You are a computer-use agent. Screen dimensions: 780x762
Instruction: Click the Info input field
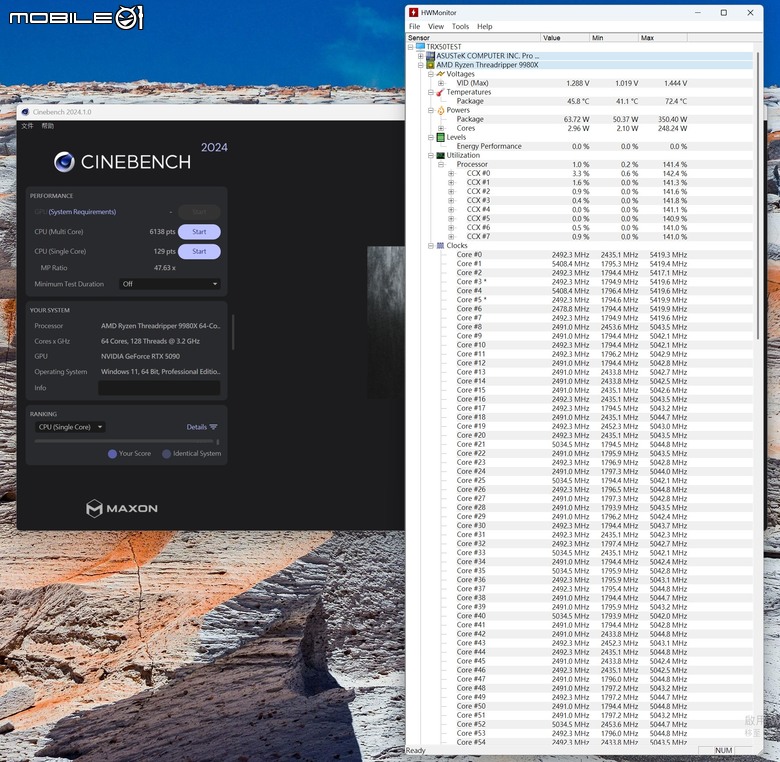pos(159,388)
